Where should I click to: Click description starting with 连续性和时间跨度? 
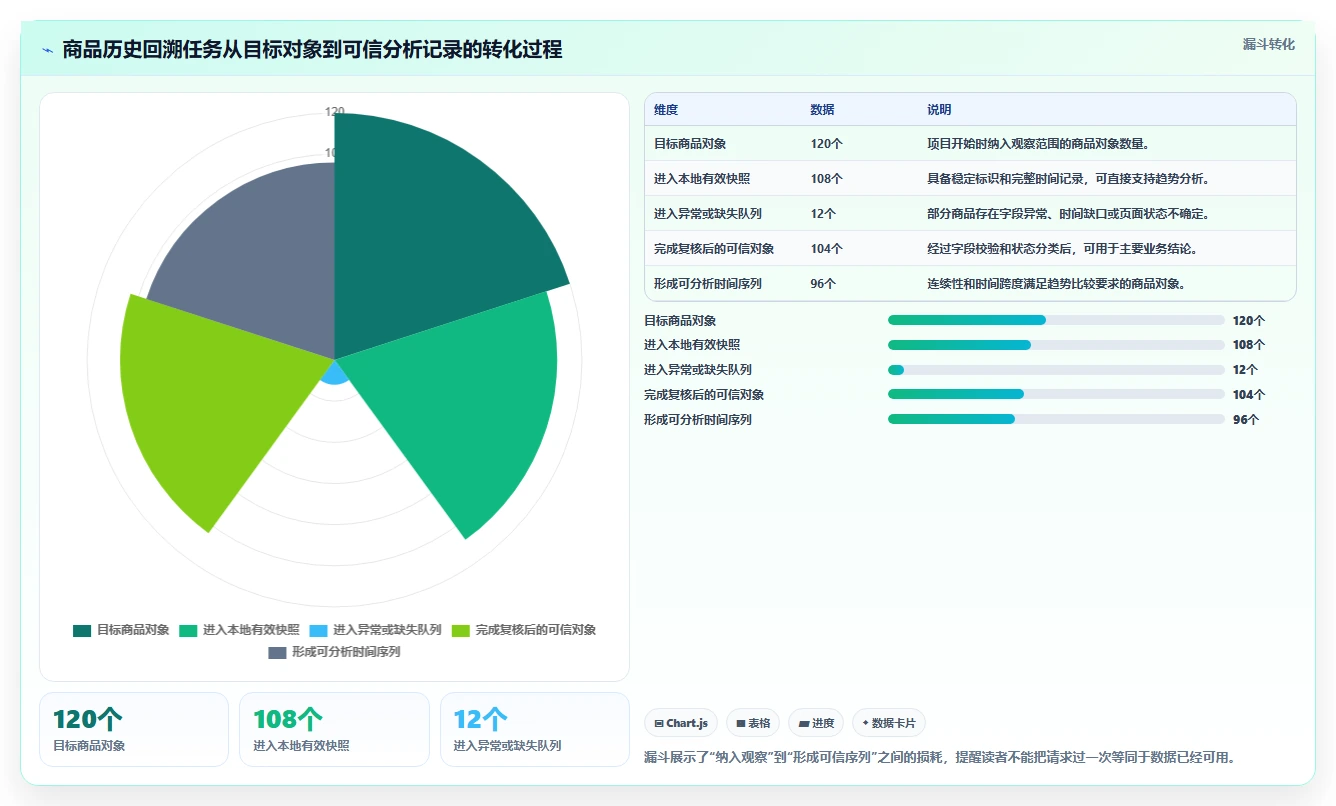[1056, 284]
